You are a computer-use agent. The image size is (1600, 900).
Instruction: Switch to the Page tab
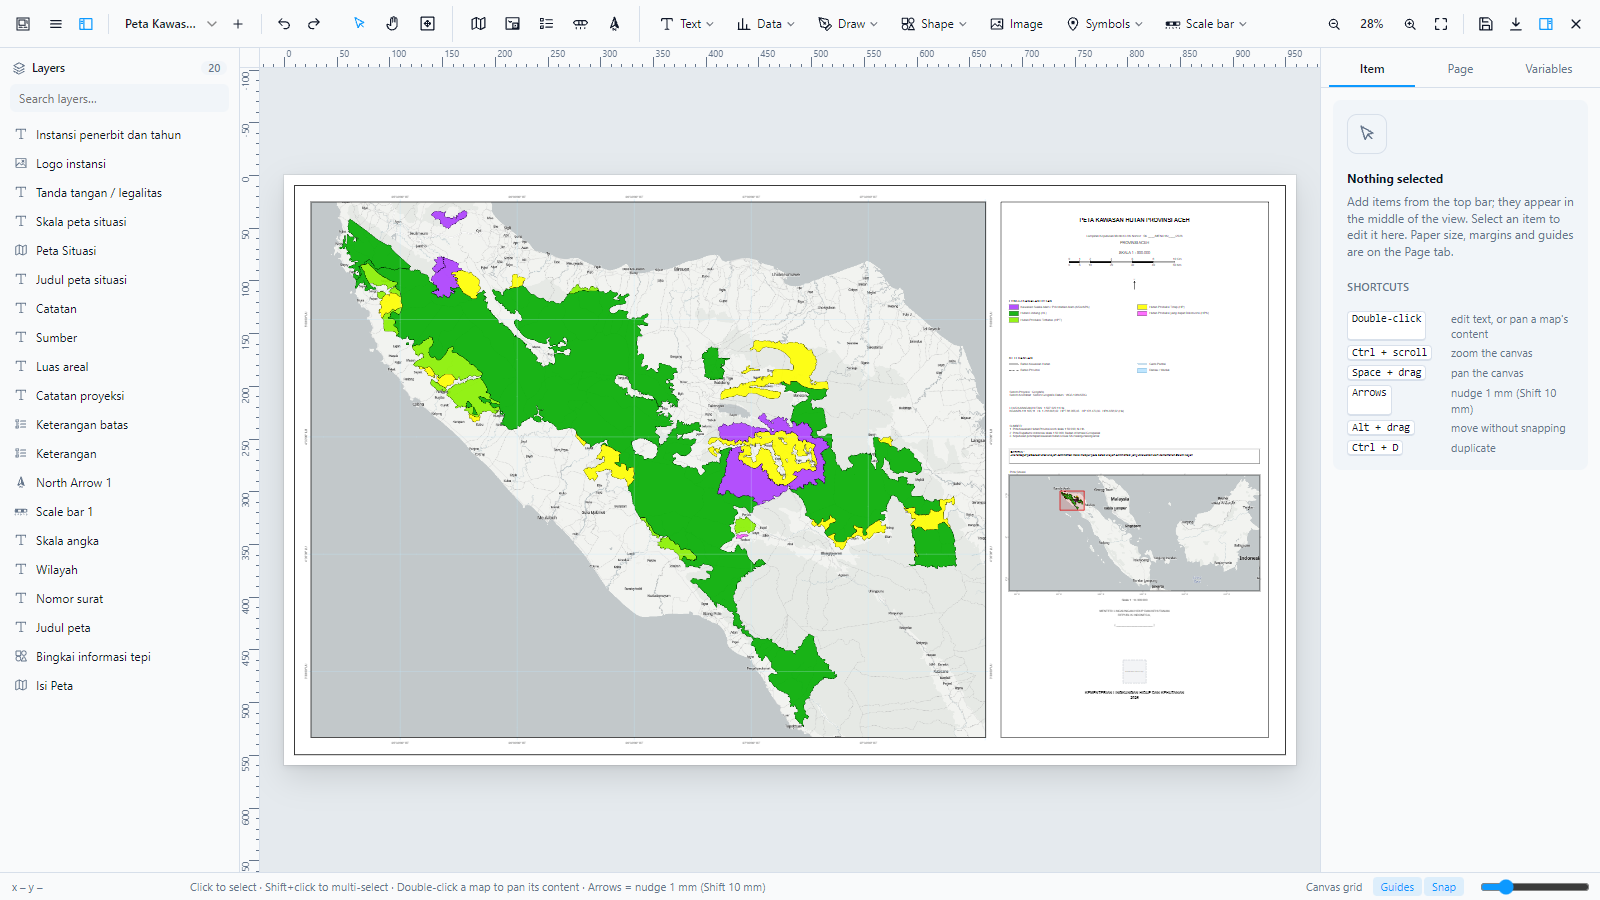(1460, 69)
